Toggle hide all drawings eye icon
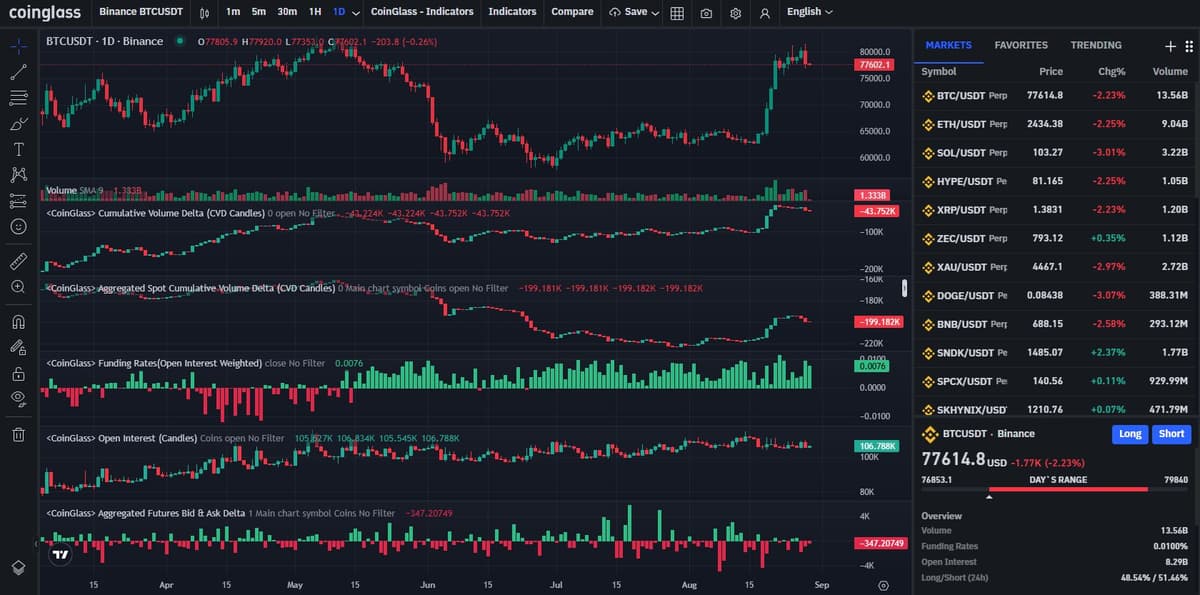1200x595 pixels. pyautogui.click(x=18, y=399)
